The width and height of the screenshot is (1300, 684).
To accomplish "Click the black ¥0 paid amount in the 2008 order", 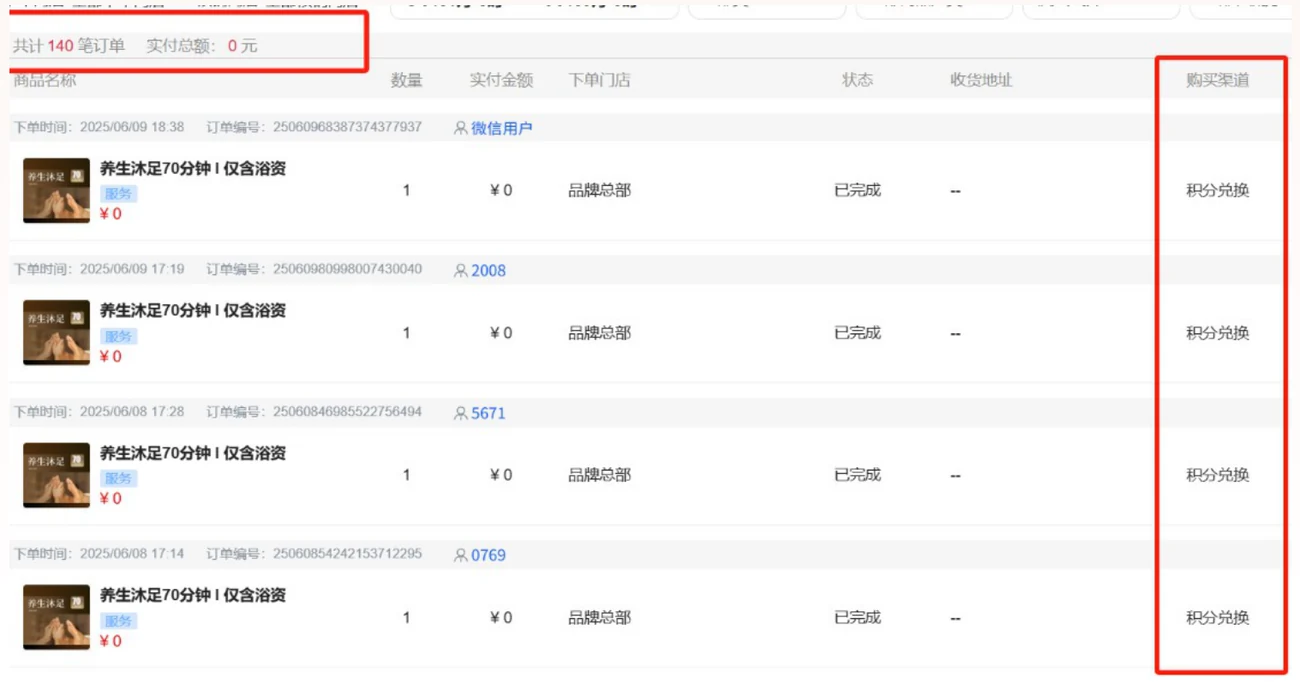I will pos(501,333).
